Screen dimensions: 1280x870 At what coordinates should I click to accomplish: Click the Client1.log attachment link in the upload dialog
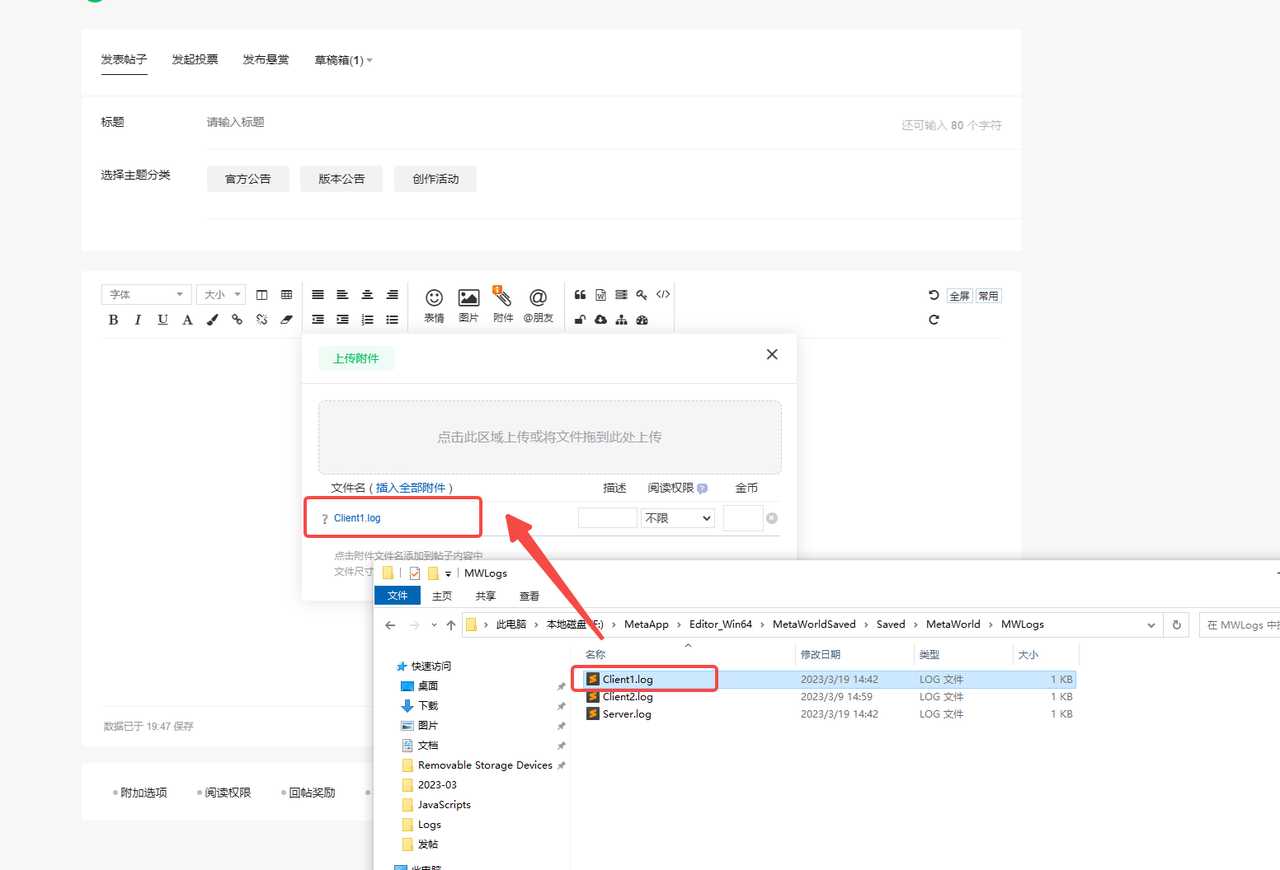pos(357,518)
